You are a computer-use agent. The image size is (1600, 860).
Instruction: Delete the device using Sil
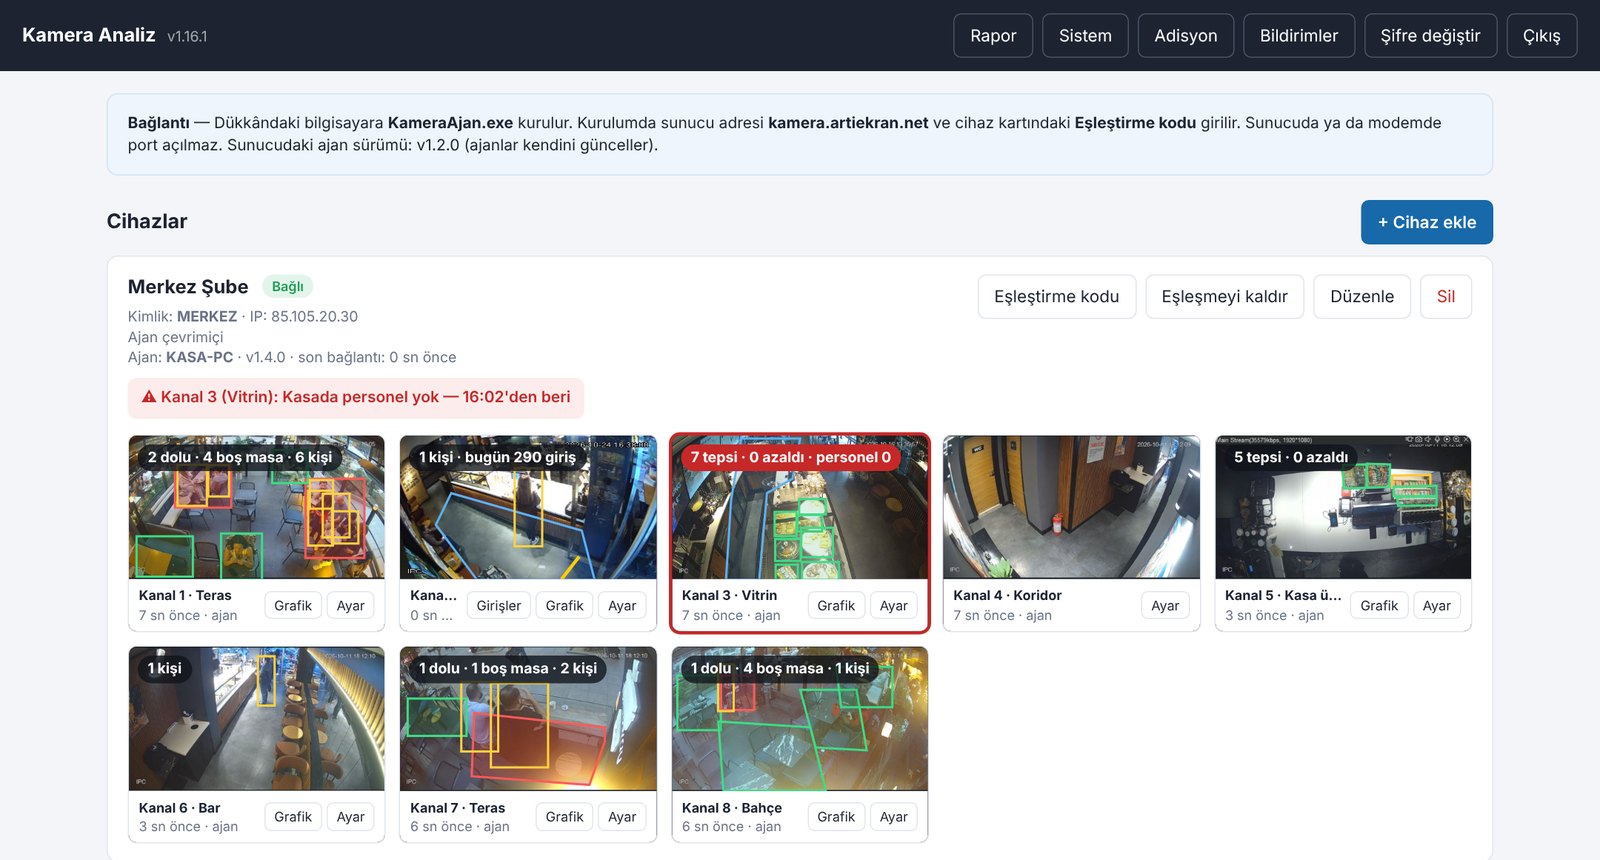point(1446,296)
